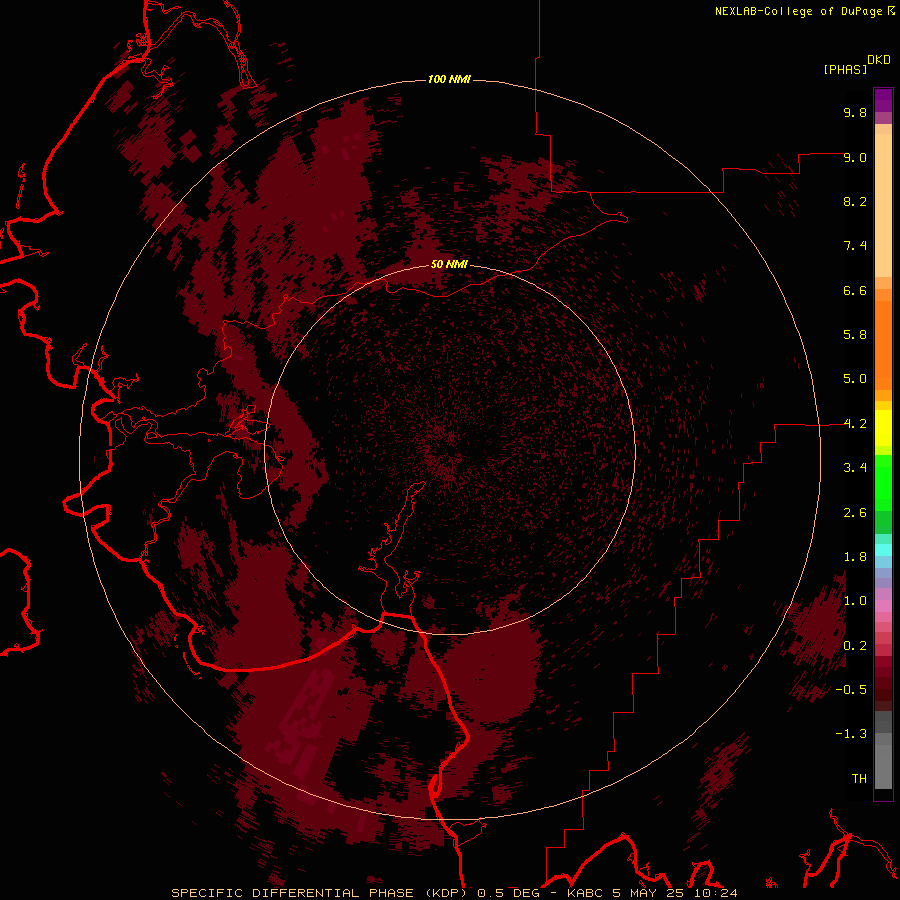This screenshot has height=900, width=900.
Task: Click the 8.2 scale value
Action: pyautogui.click(x=855, y=201)
